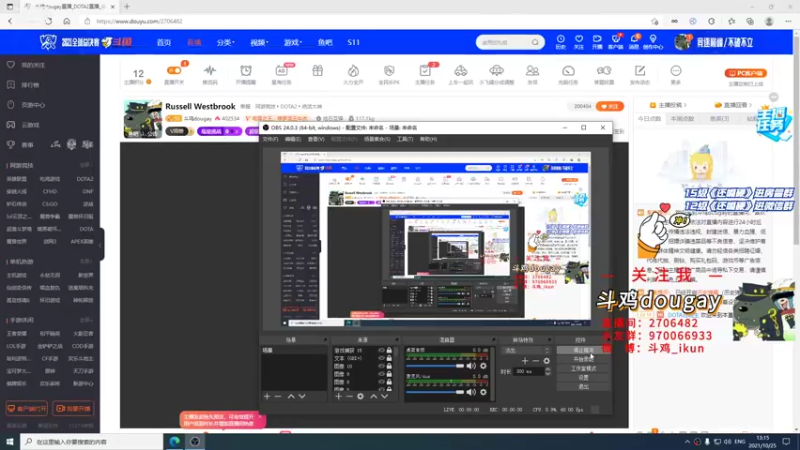
Task: Open the shield 全民乐PK icon
Action: 389,71
